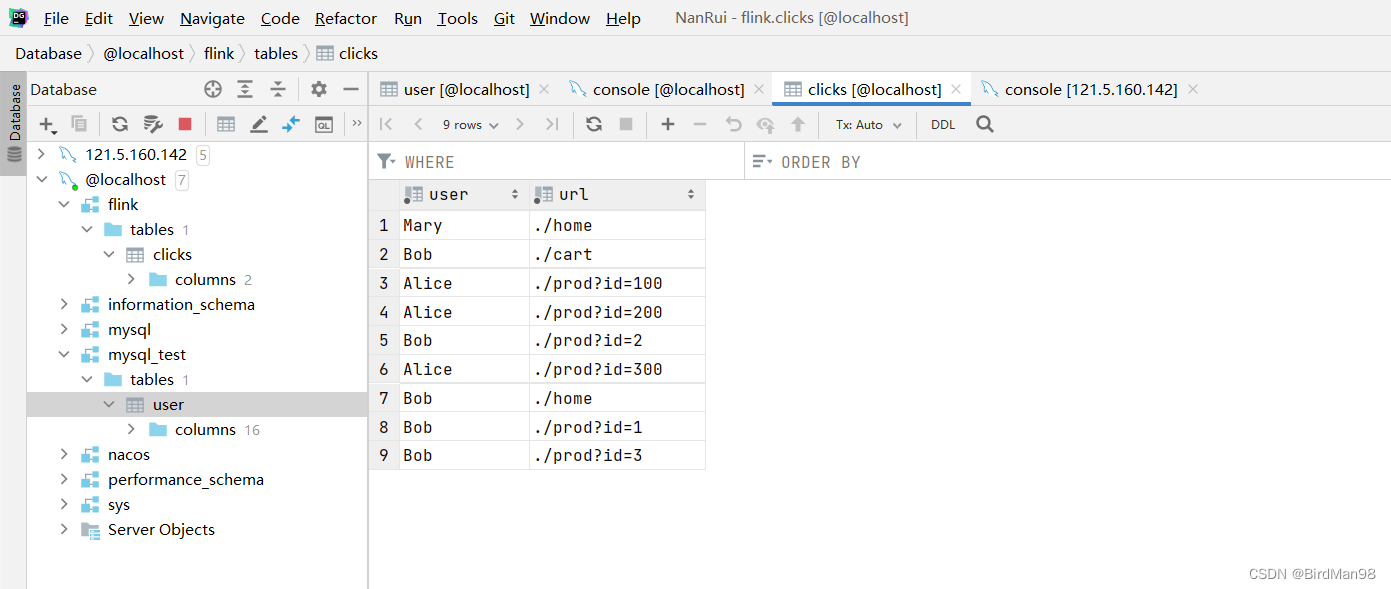
Task: Open the Refactor menu
Action: 346,18
